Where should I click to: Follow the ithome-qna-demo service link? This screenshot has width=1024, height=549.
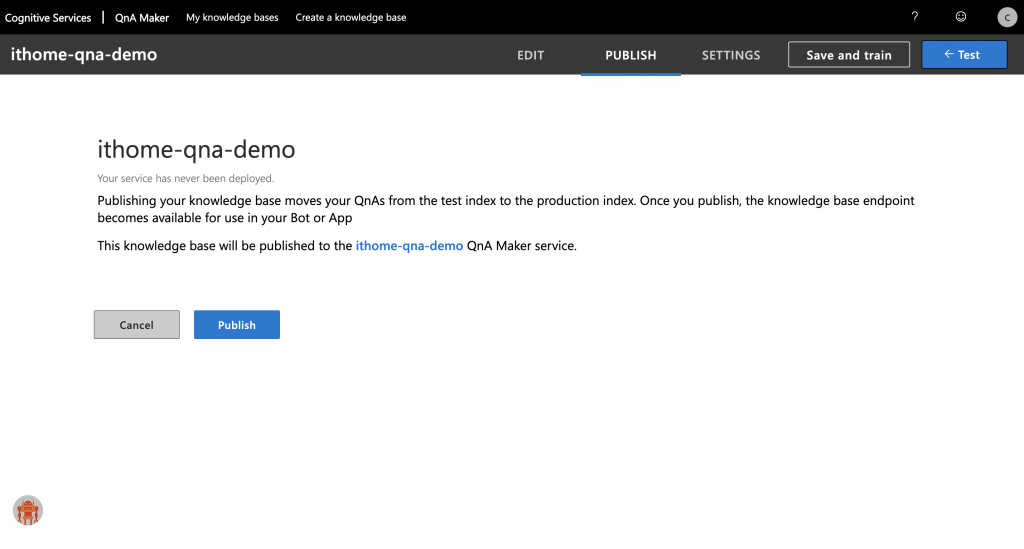(x=409, y=246)
